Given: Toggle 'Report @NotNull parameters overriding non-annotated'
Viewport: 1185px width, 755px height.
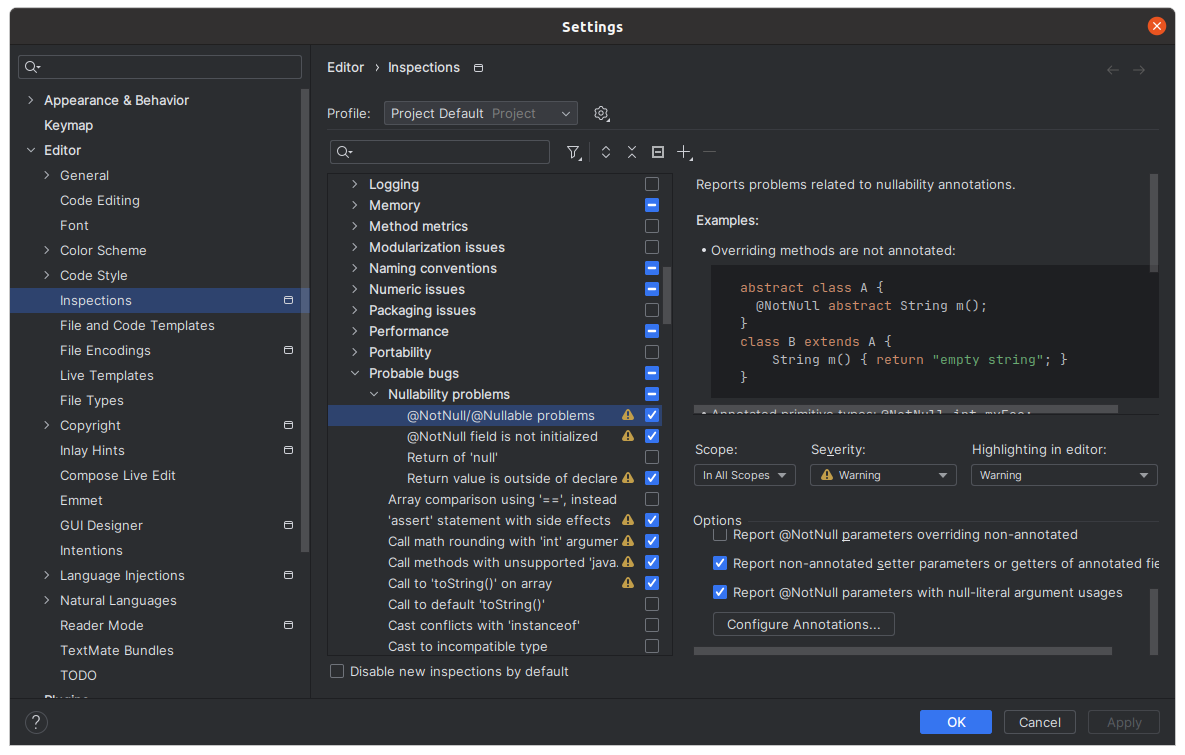Looking at the screenshot, I should [719, 534].
